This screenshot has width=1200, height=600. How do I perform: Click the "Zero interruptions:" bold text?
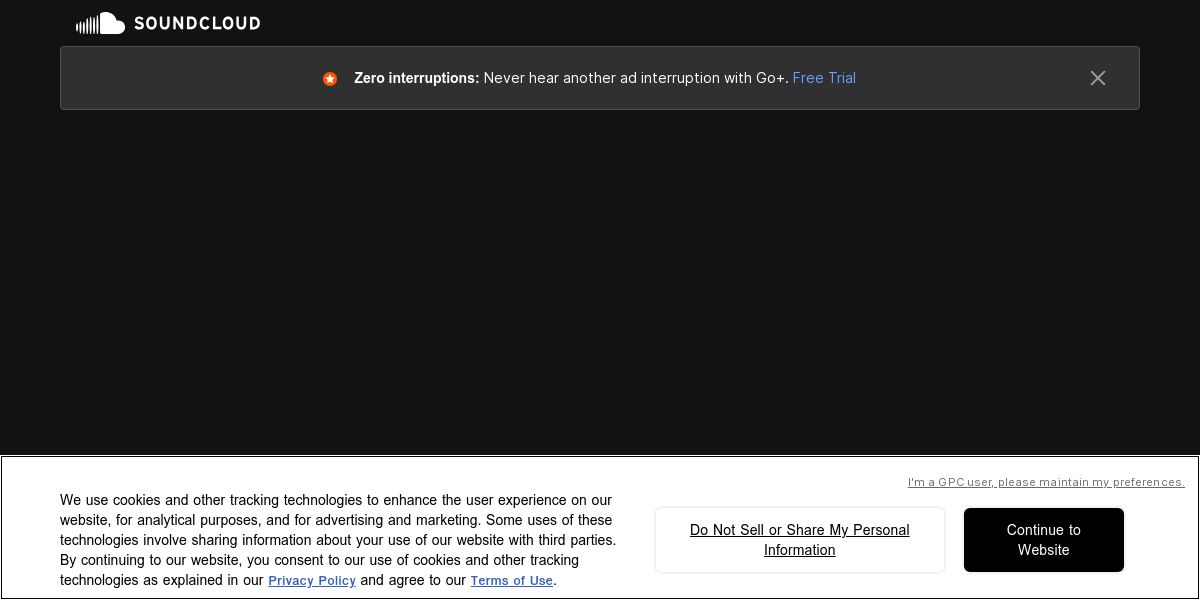click(417, 78)
